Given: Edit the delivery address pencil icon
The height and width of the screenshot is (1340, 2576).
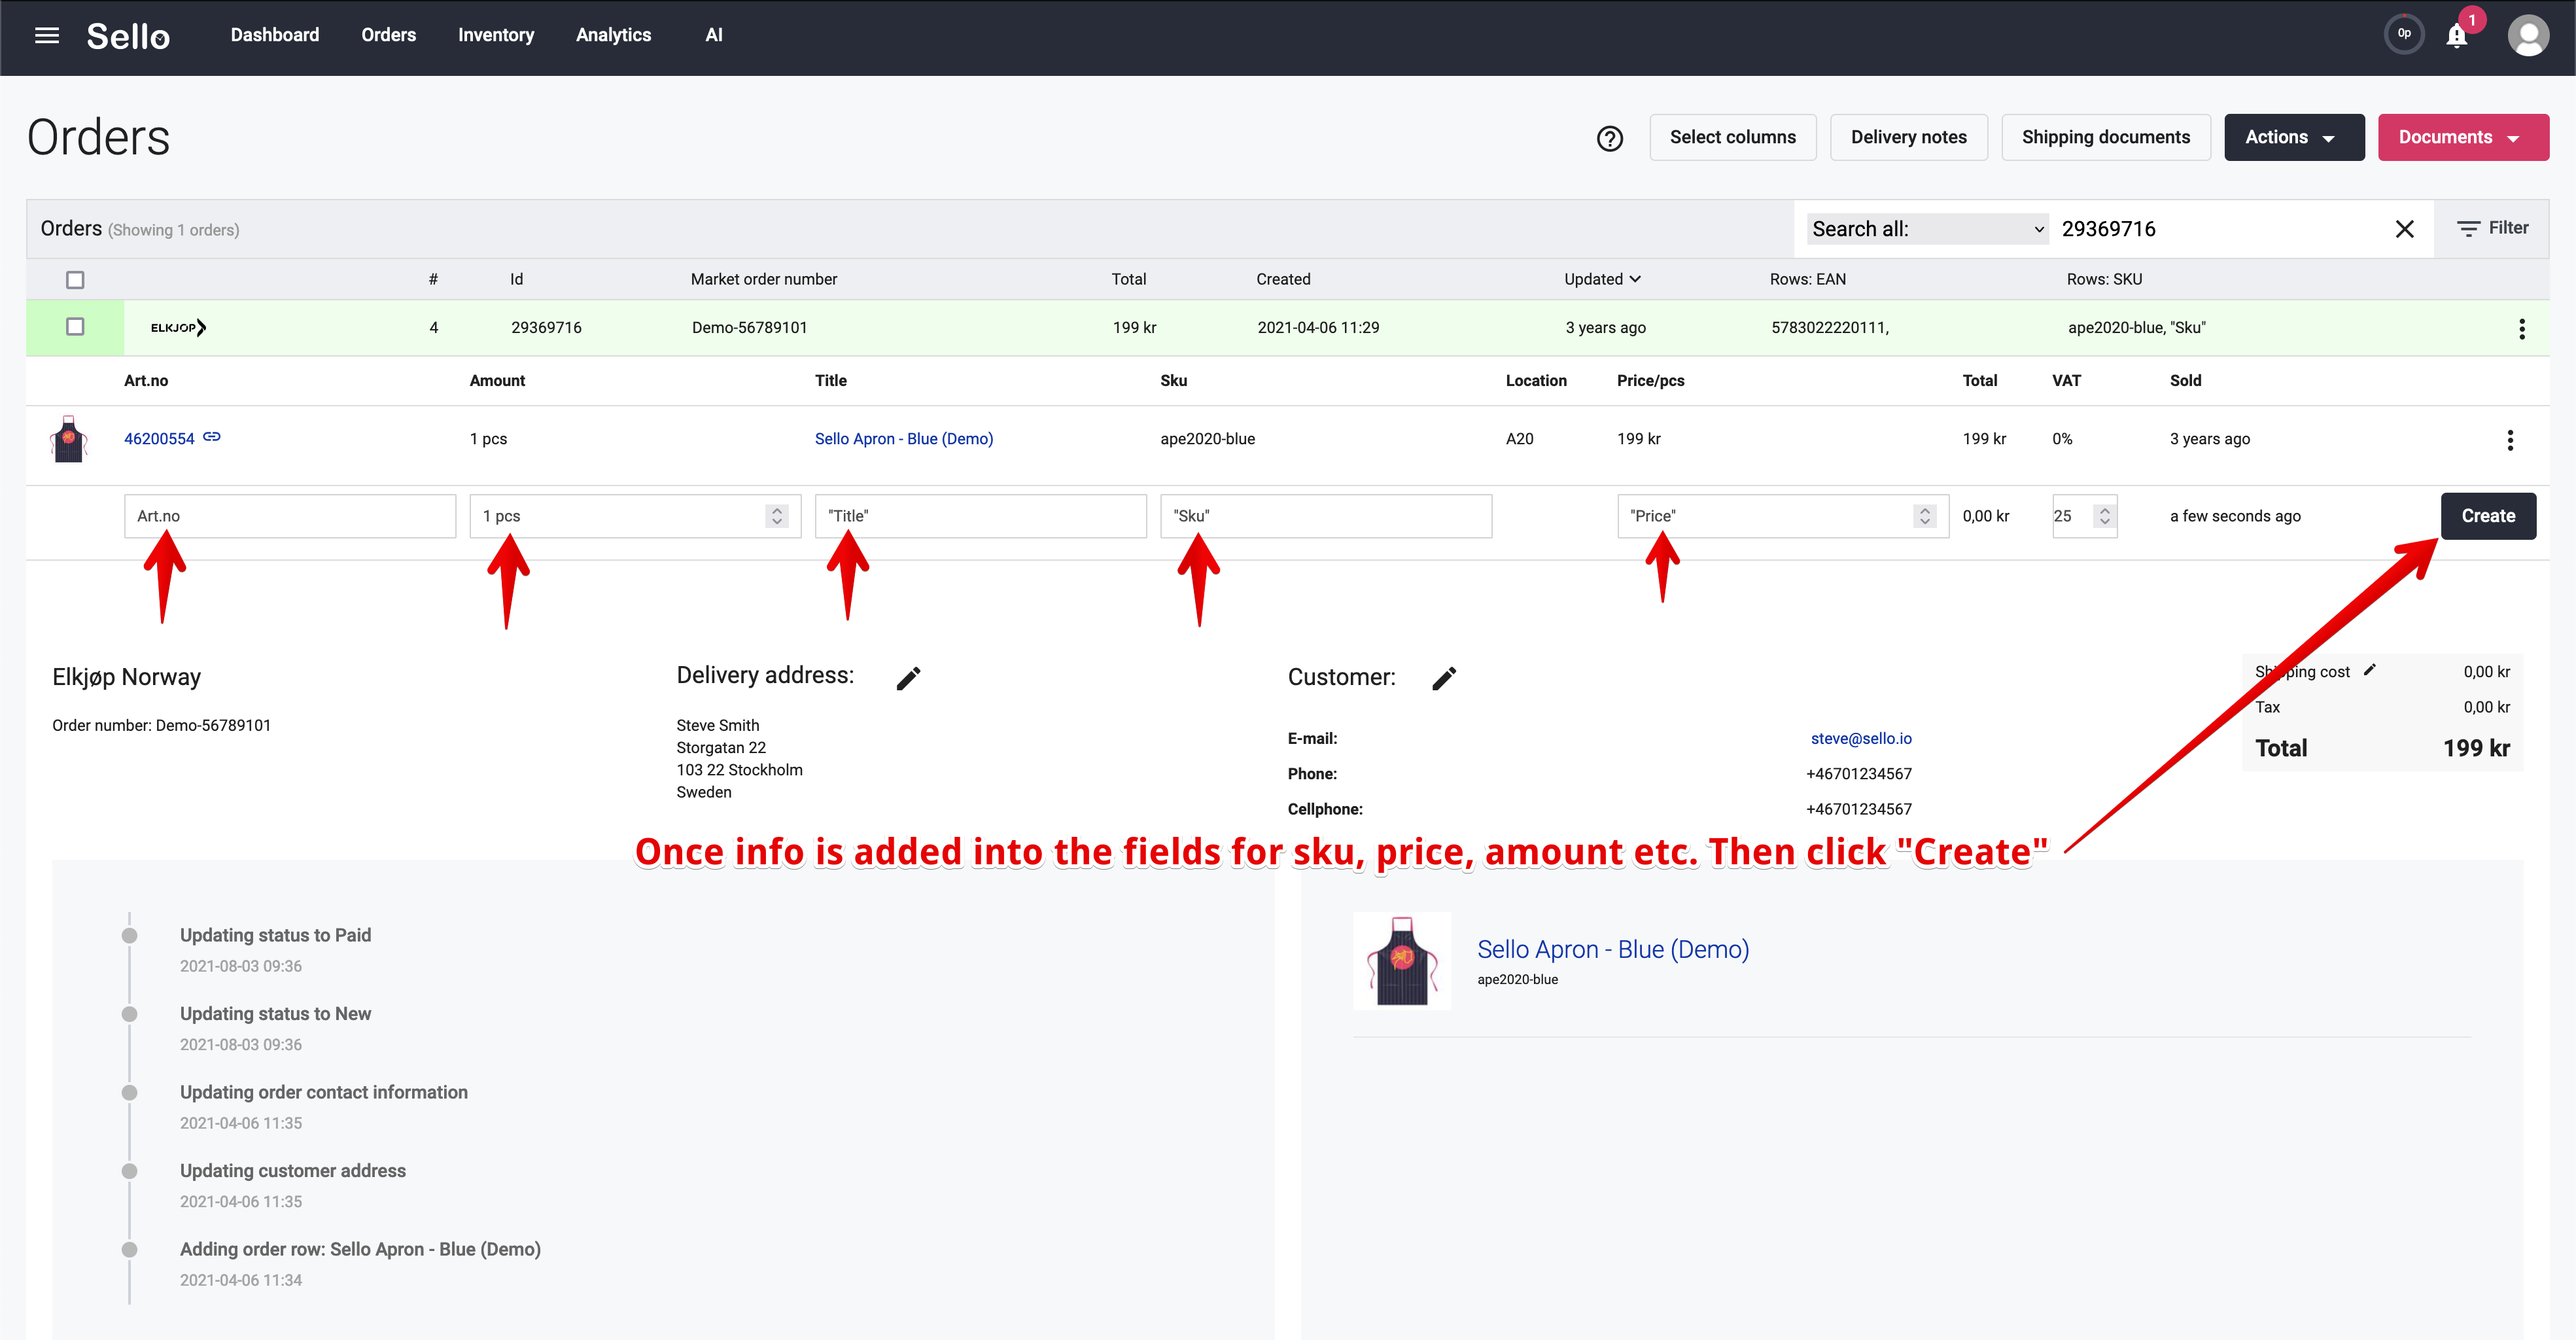Looking at the screenshot, I should click(x=908, y=678).
